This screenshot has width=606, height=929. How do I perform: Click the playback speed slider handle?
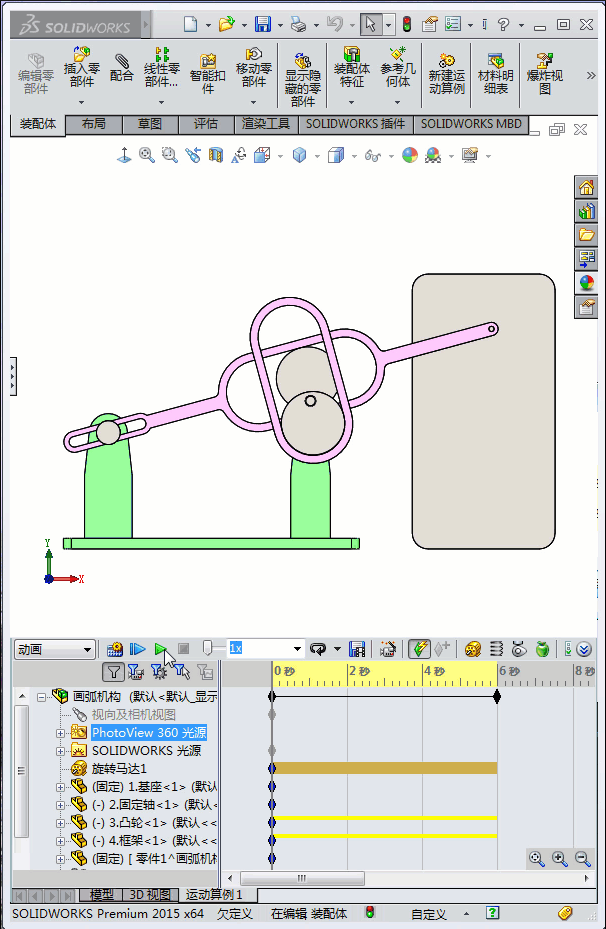[207, 648]
